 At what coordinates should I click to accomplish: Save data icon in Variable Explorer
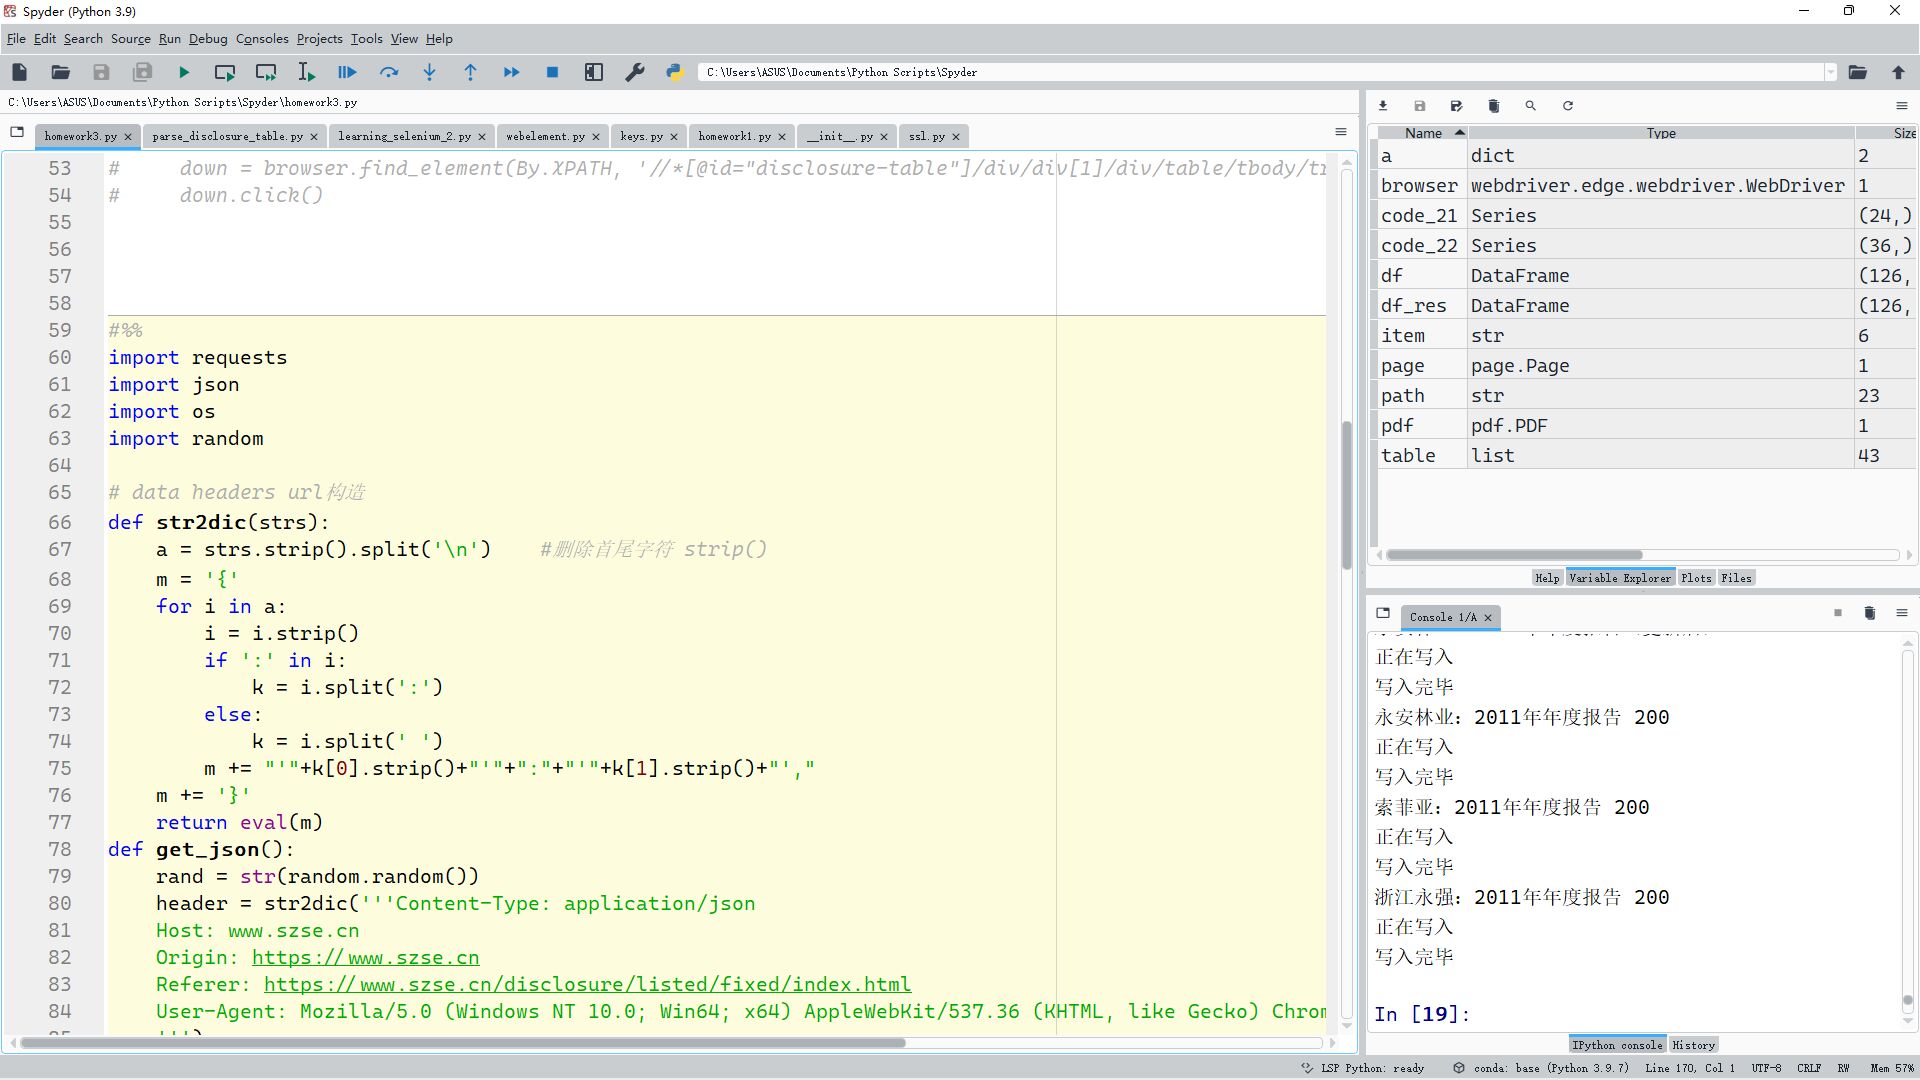1419,106
